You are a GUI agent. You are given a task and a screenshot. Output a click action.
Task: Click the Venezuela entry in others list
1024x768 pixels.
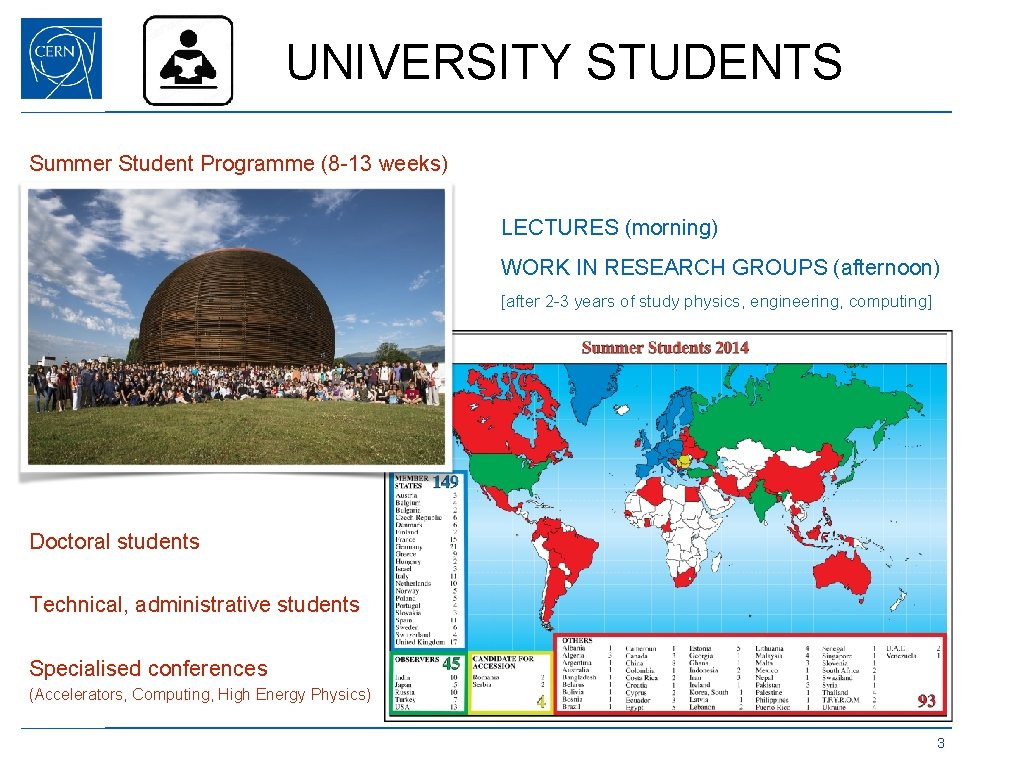tap(913, 655)
